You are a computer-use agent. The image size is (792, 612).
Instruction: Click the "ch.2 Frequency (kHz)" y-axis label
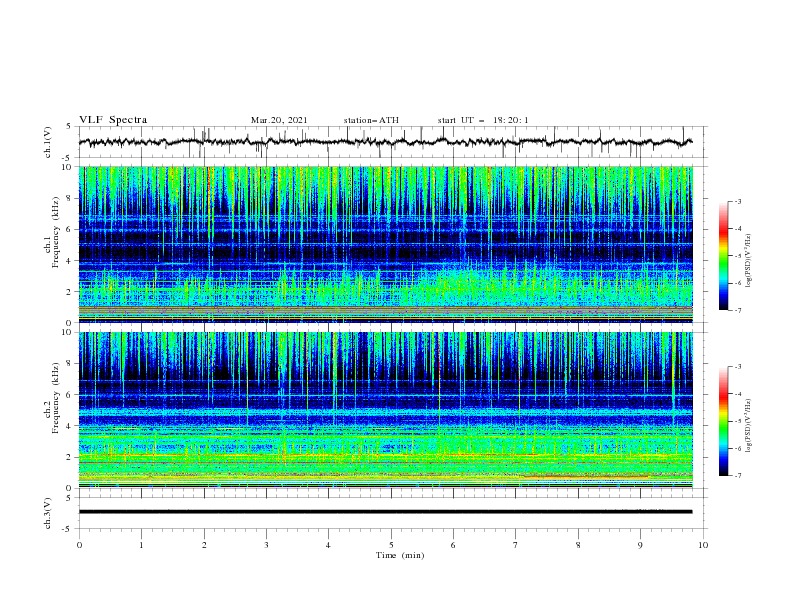tap(52, 398)
